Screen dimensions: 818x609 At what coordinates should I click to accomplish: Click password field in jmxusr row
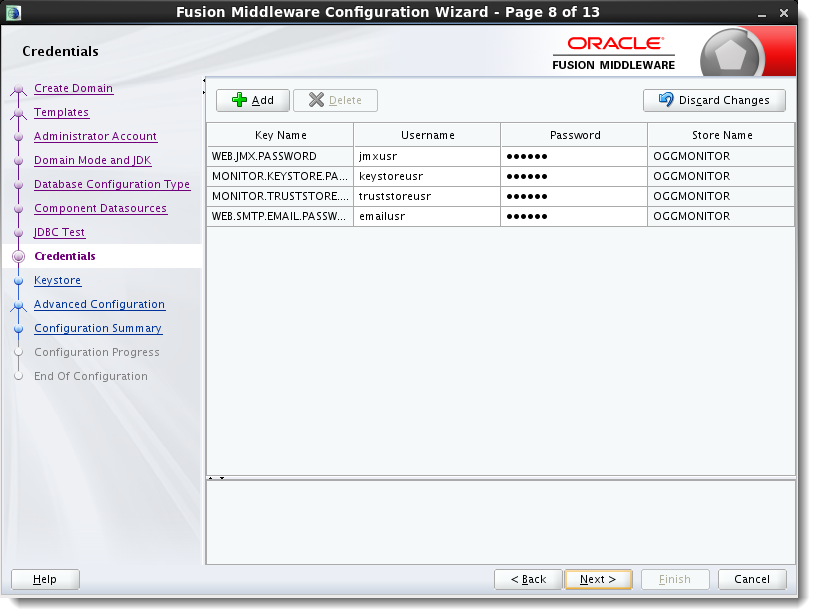[x=574, y=157]
